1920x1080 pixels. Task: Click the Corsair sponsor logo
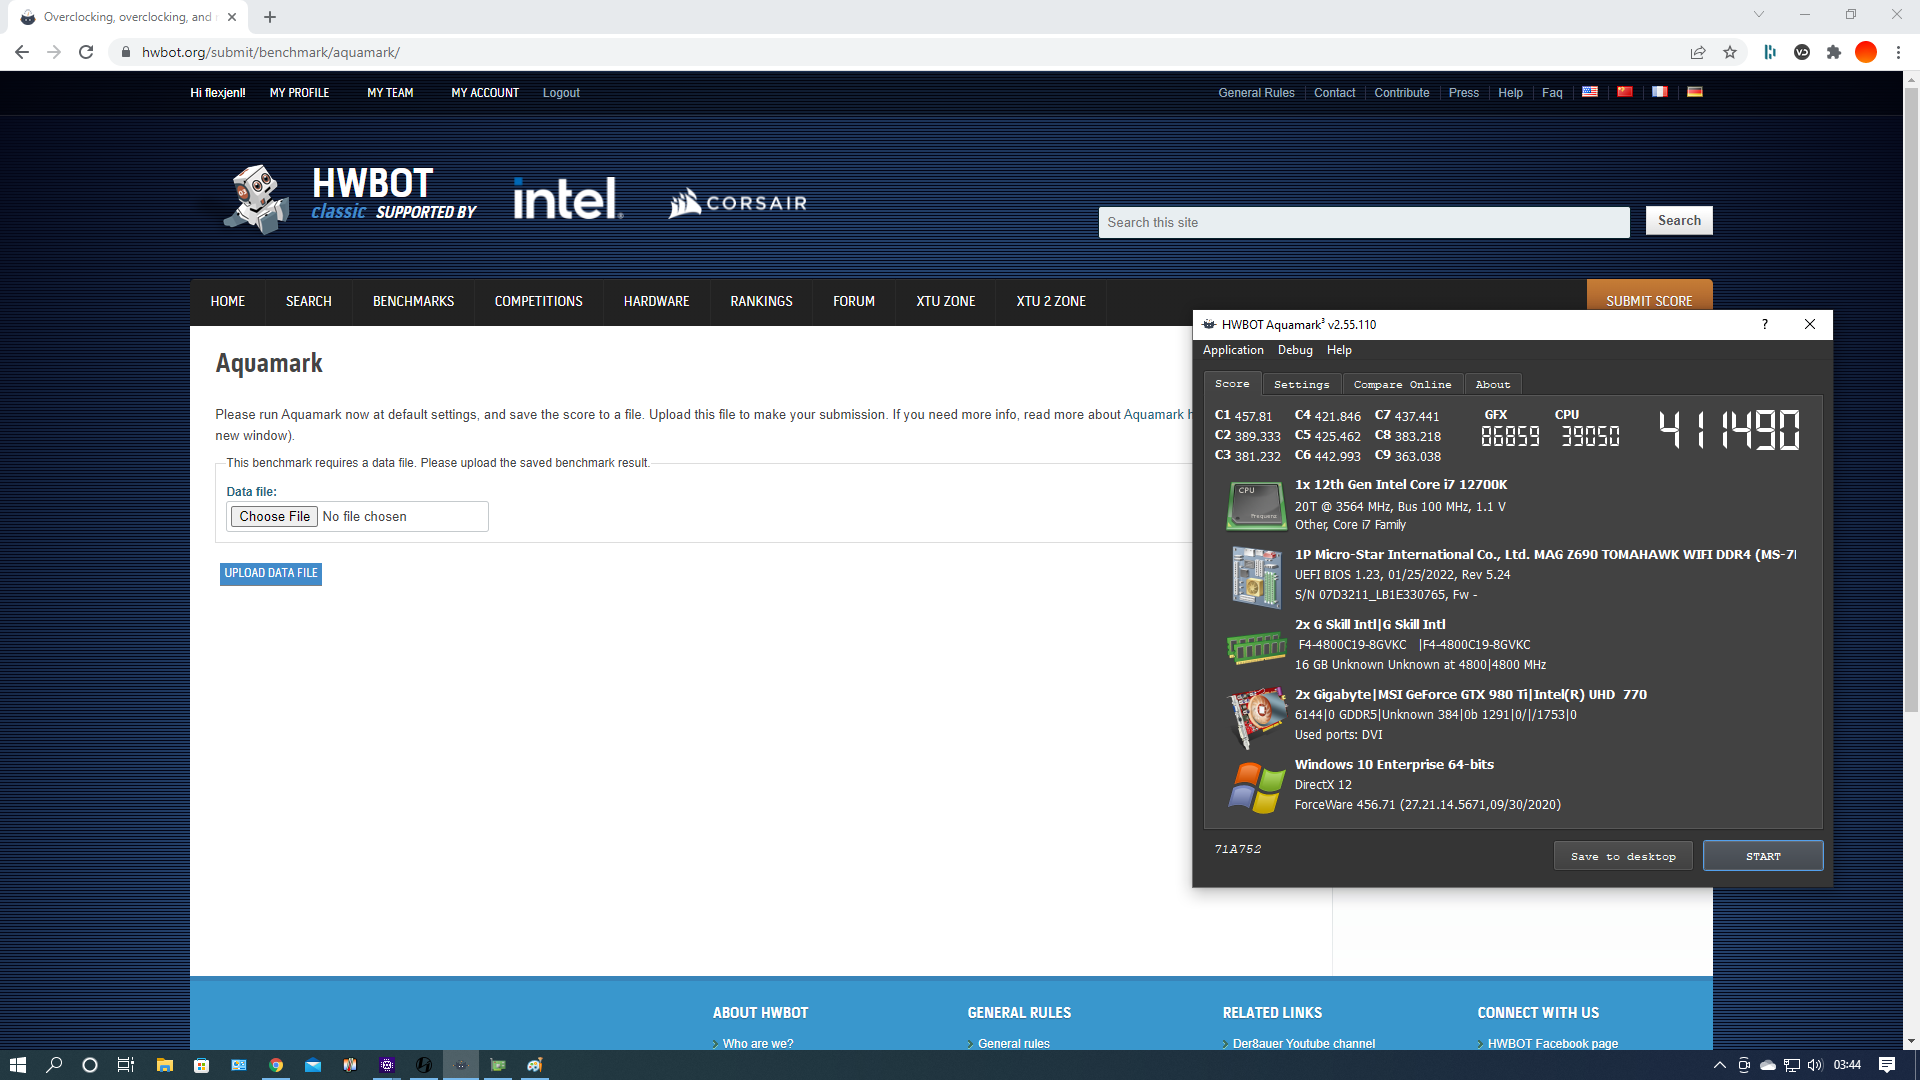tap(738, 203)
